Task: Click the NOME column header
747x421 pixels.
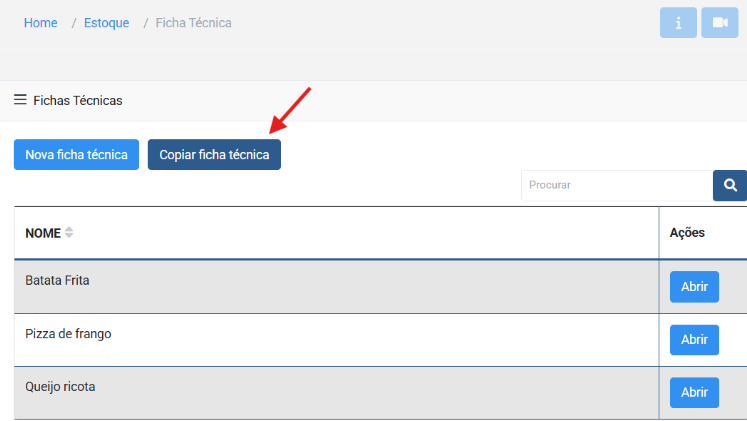Action: coord(43,232)
